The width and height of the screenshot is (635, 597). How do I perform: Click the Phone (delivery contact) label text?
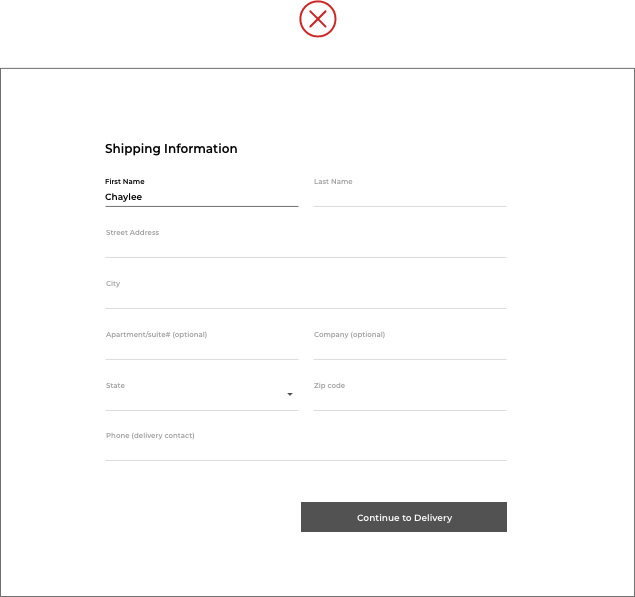[x=150, y=435]
